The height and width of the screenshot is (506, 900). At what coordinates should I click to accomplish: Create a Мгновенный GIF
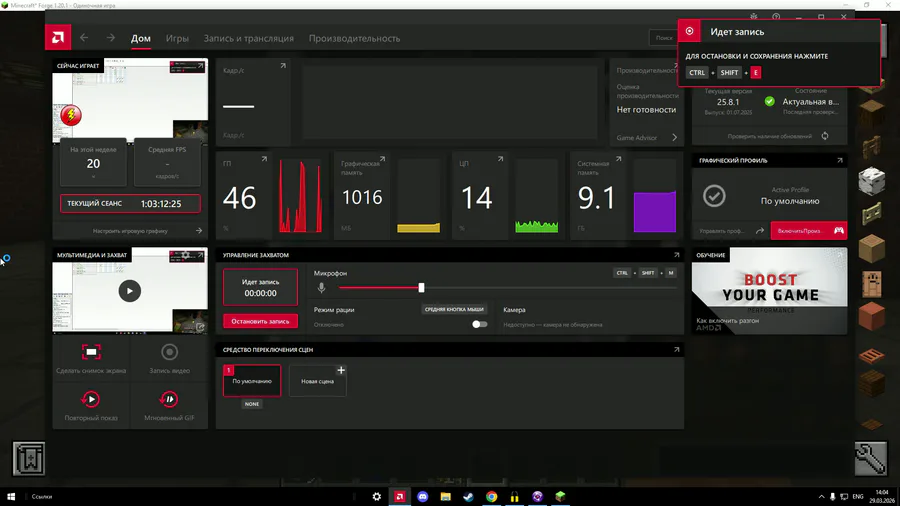pyautogui.click(x=169, y=406)
